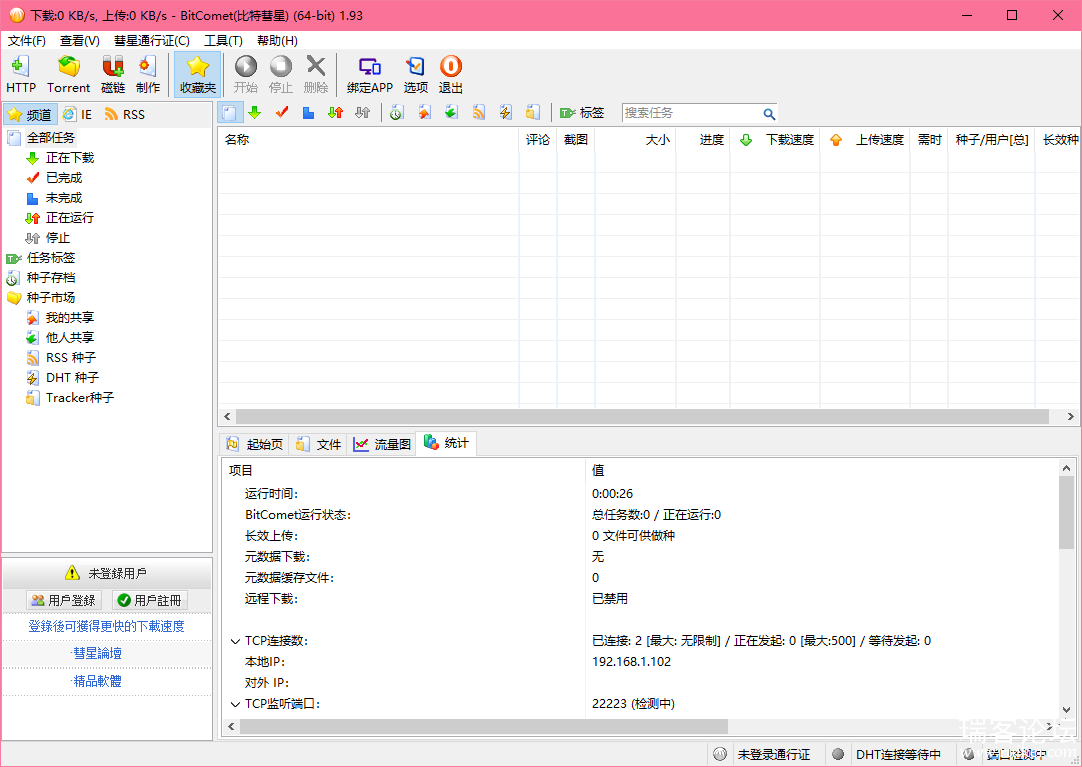The image size is (1082, 767).
Task: Select all-tasks filter icon in task toolbar
Action: (x=230, y=112)
